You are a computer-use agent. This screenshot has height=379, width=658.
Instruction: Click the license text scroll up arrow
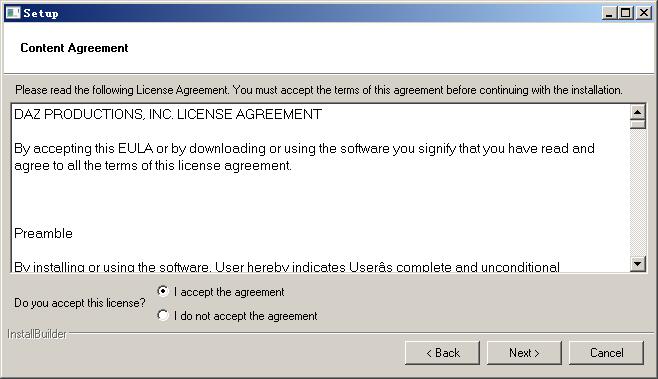pos(637,112)
